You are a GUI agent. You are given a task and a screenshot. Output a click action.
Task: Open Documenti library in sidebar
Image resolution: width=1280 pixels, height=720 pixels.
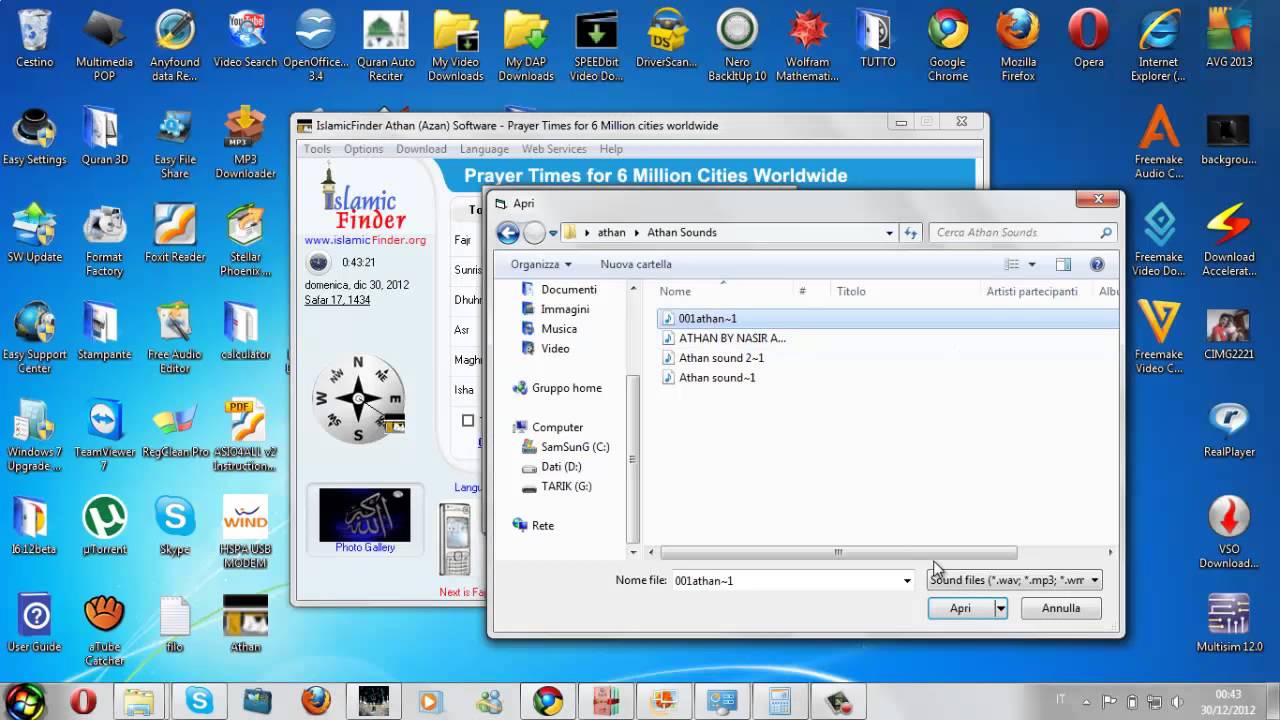click(x=568, y=289)
